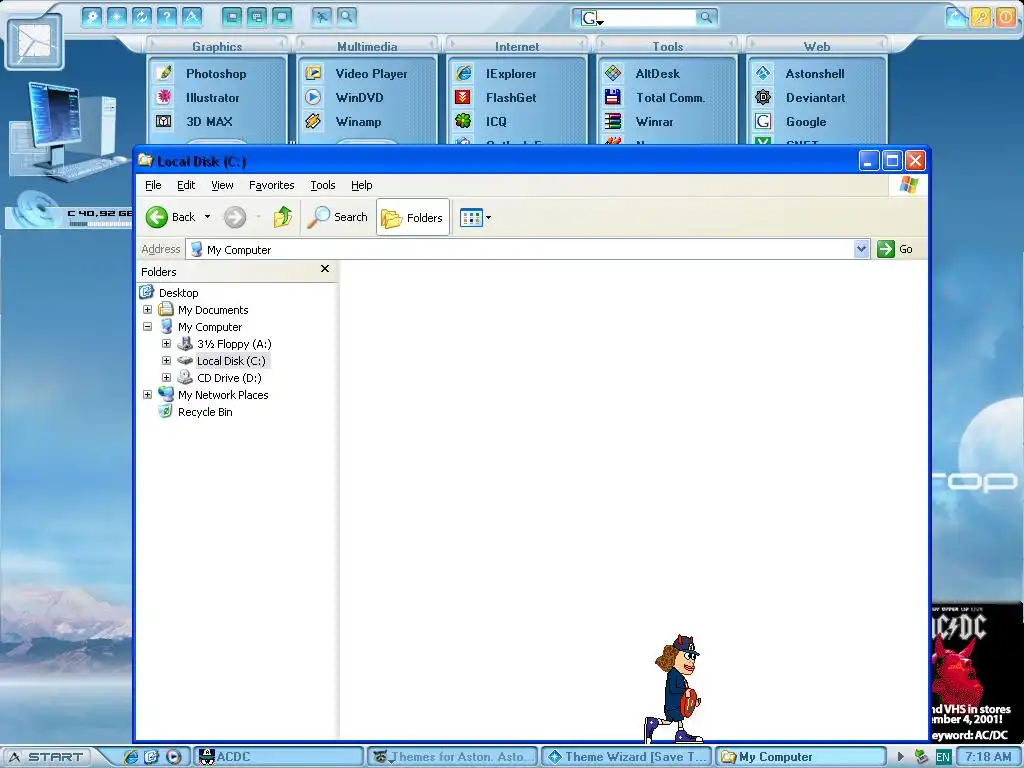Image resolution: width=1024 pixels, height=768 pixels.
Task: Click Internet Explorer quick launch icon on taskbar
Action: (x=131, y=757)
